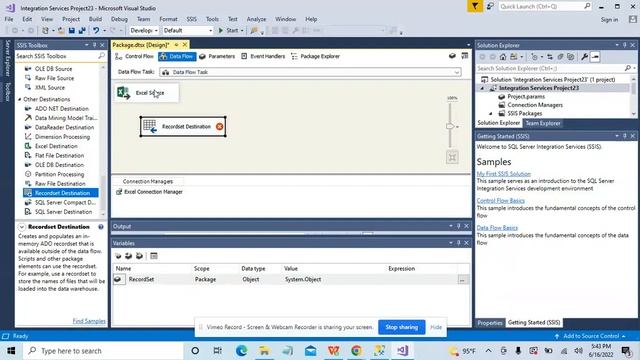Open help icon for Recordset Destination
640x360 pixels.
[x=101, y=227]
